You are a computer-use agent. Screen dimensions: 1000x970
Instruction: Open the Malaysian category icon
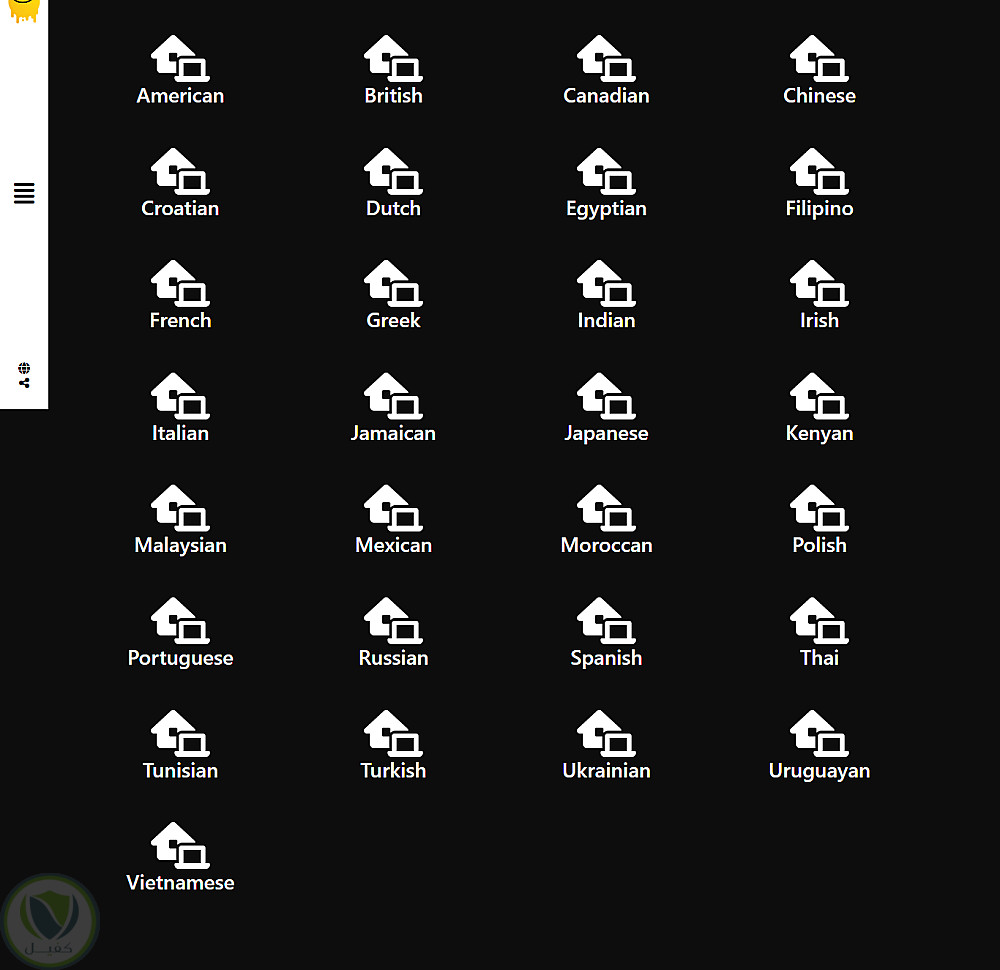(180, 508)
